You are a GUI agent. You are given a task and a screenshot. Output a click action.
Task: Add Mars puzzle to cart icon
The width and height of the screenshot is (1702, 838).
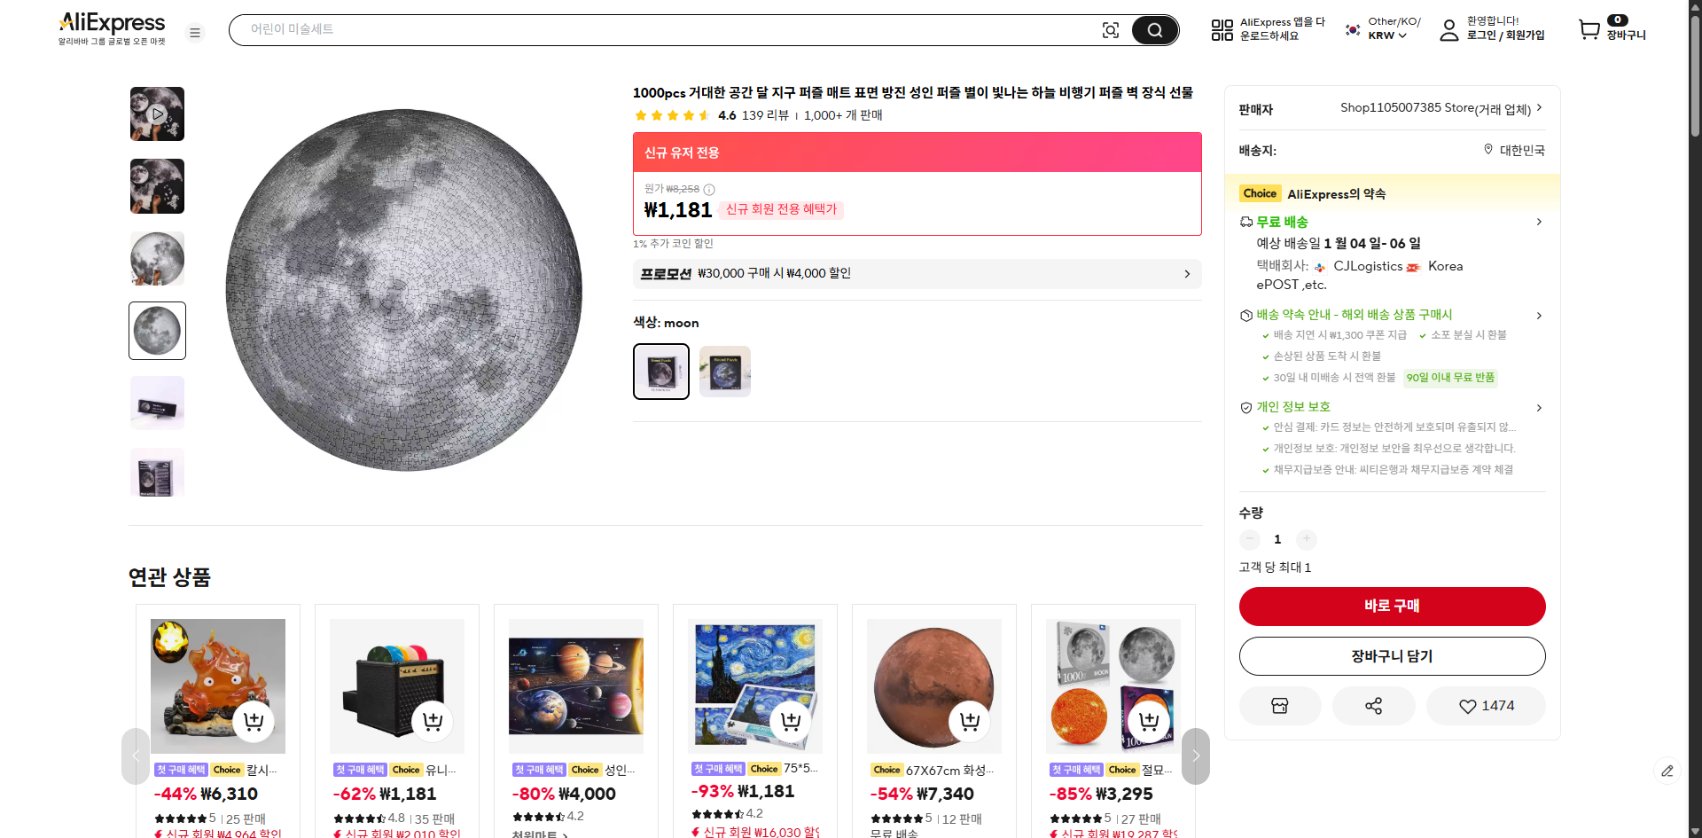969,721
